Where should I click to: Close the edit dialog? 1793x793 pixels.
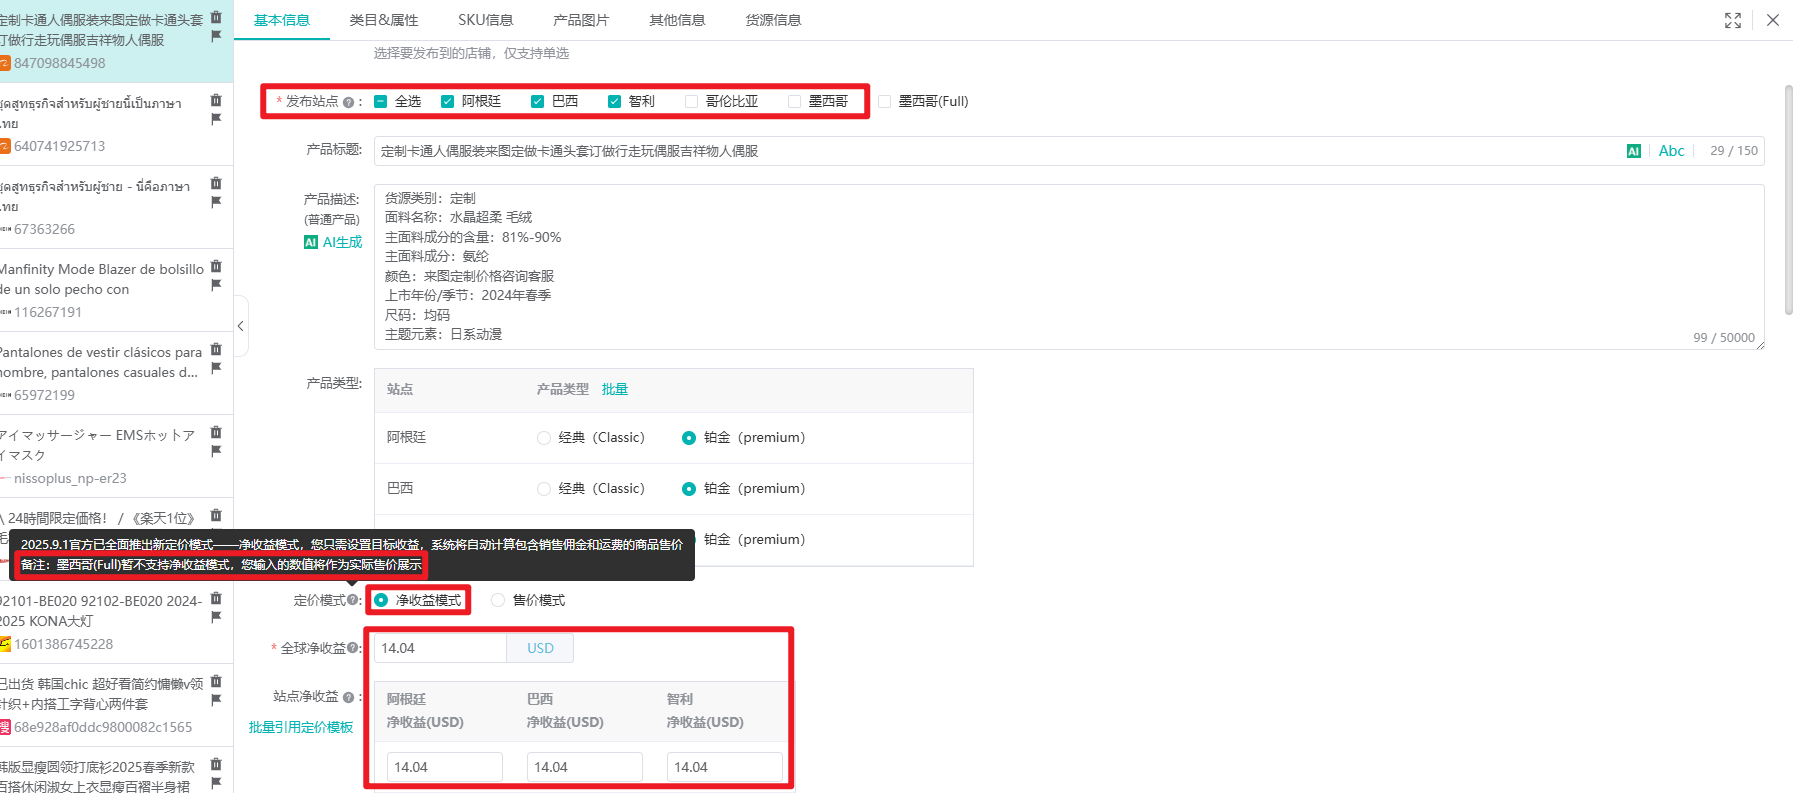click(x=1773, y=20)
